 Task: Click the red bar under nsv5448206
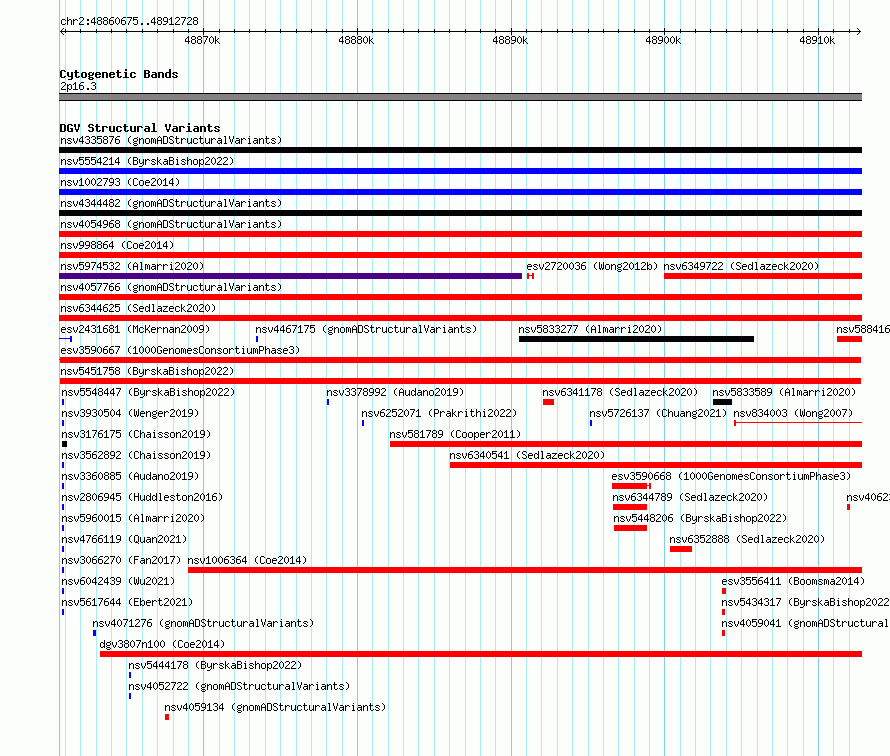pos(630,528)
